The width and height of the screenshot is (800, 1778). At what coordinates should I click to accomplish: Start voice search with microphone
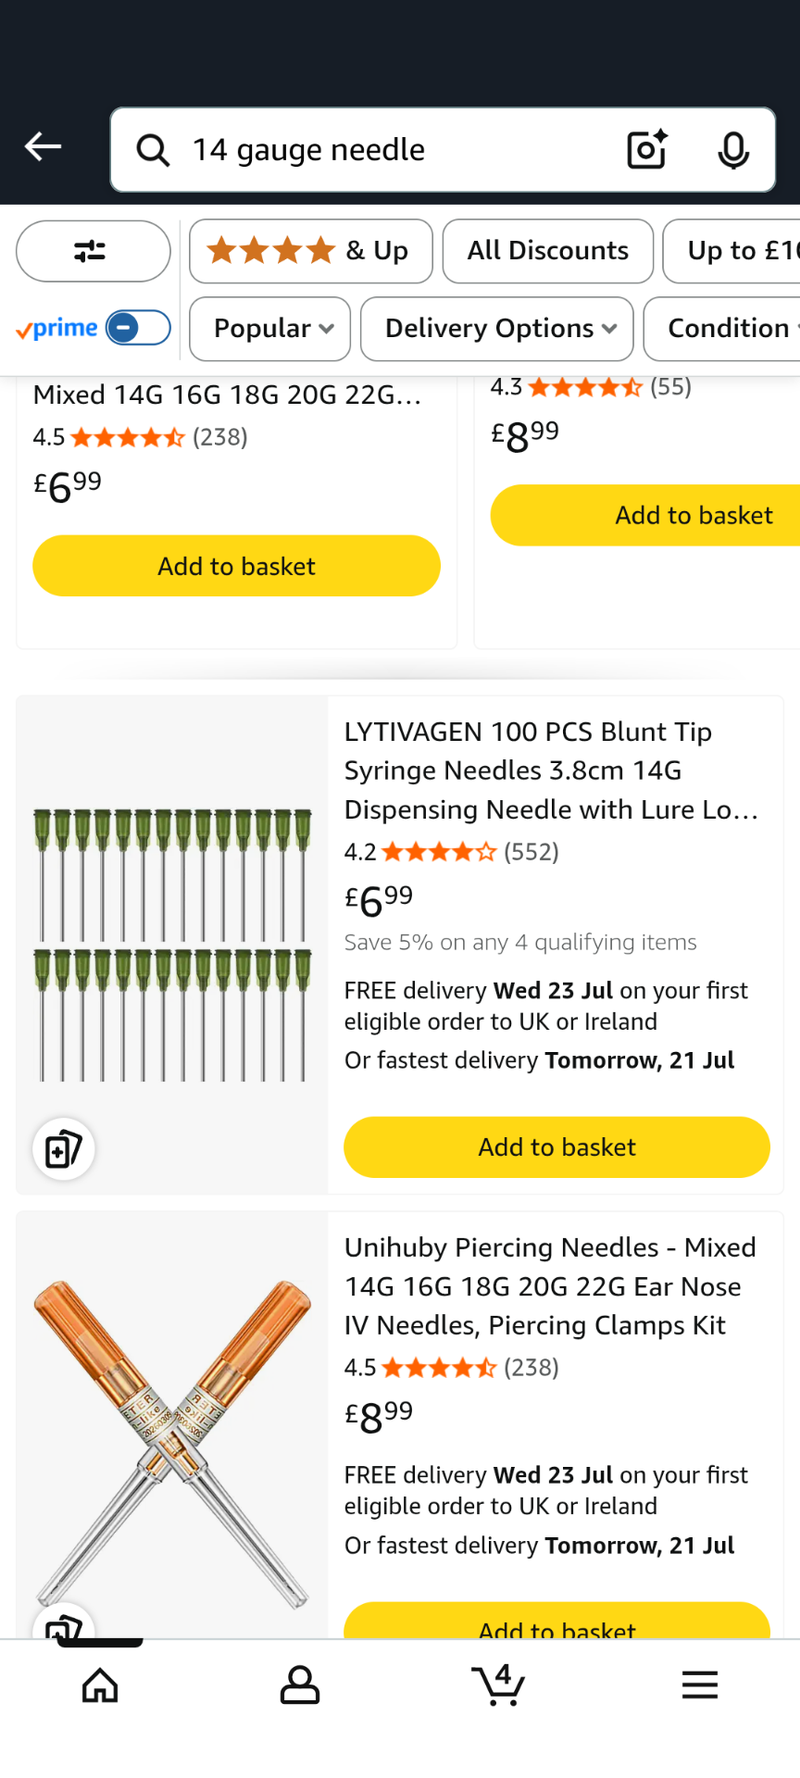pos(733,150)
